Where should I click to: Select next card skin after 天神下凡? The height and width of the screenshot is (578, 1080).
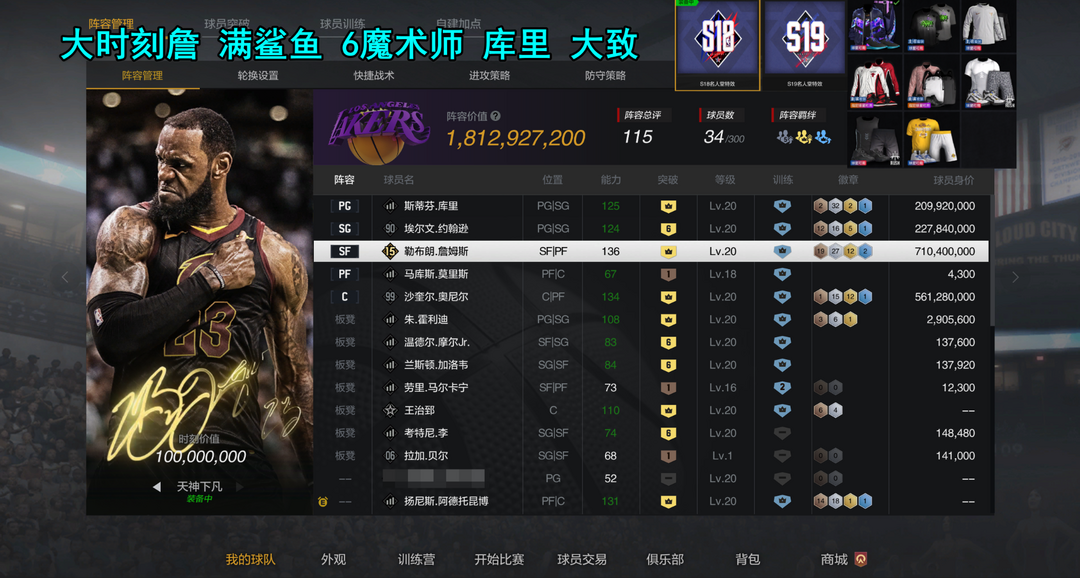point(240,487)
